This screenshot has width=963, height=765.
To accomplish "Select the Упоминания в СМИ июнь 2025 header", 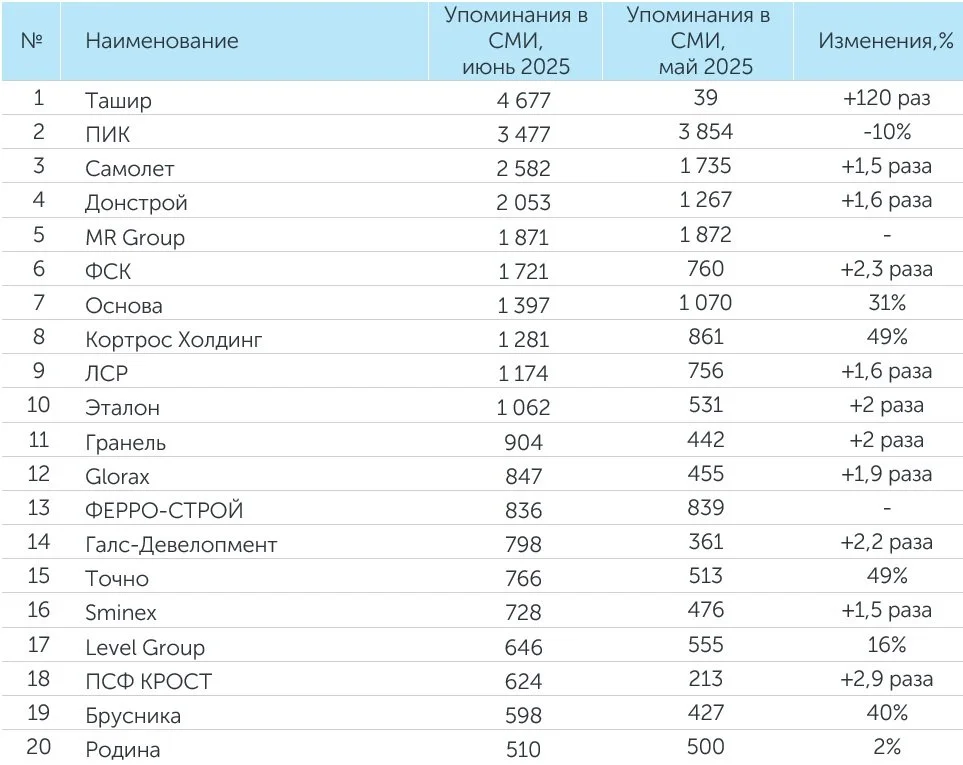I will (x=516, y=41).
